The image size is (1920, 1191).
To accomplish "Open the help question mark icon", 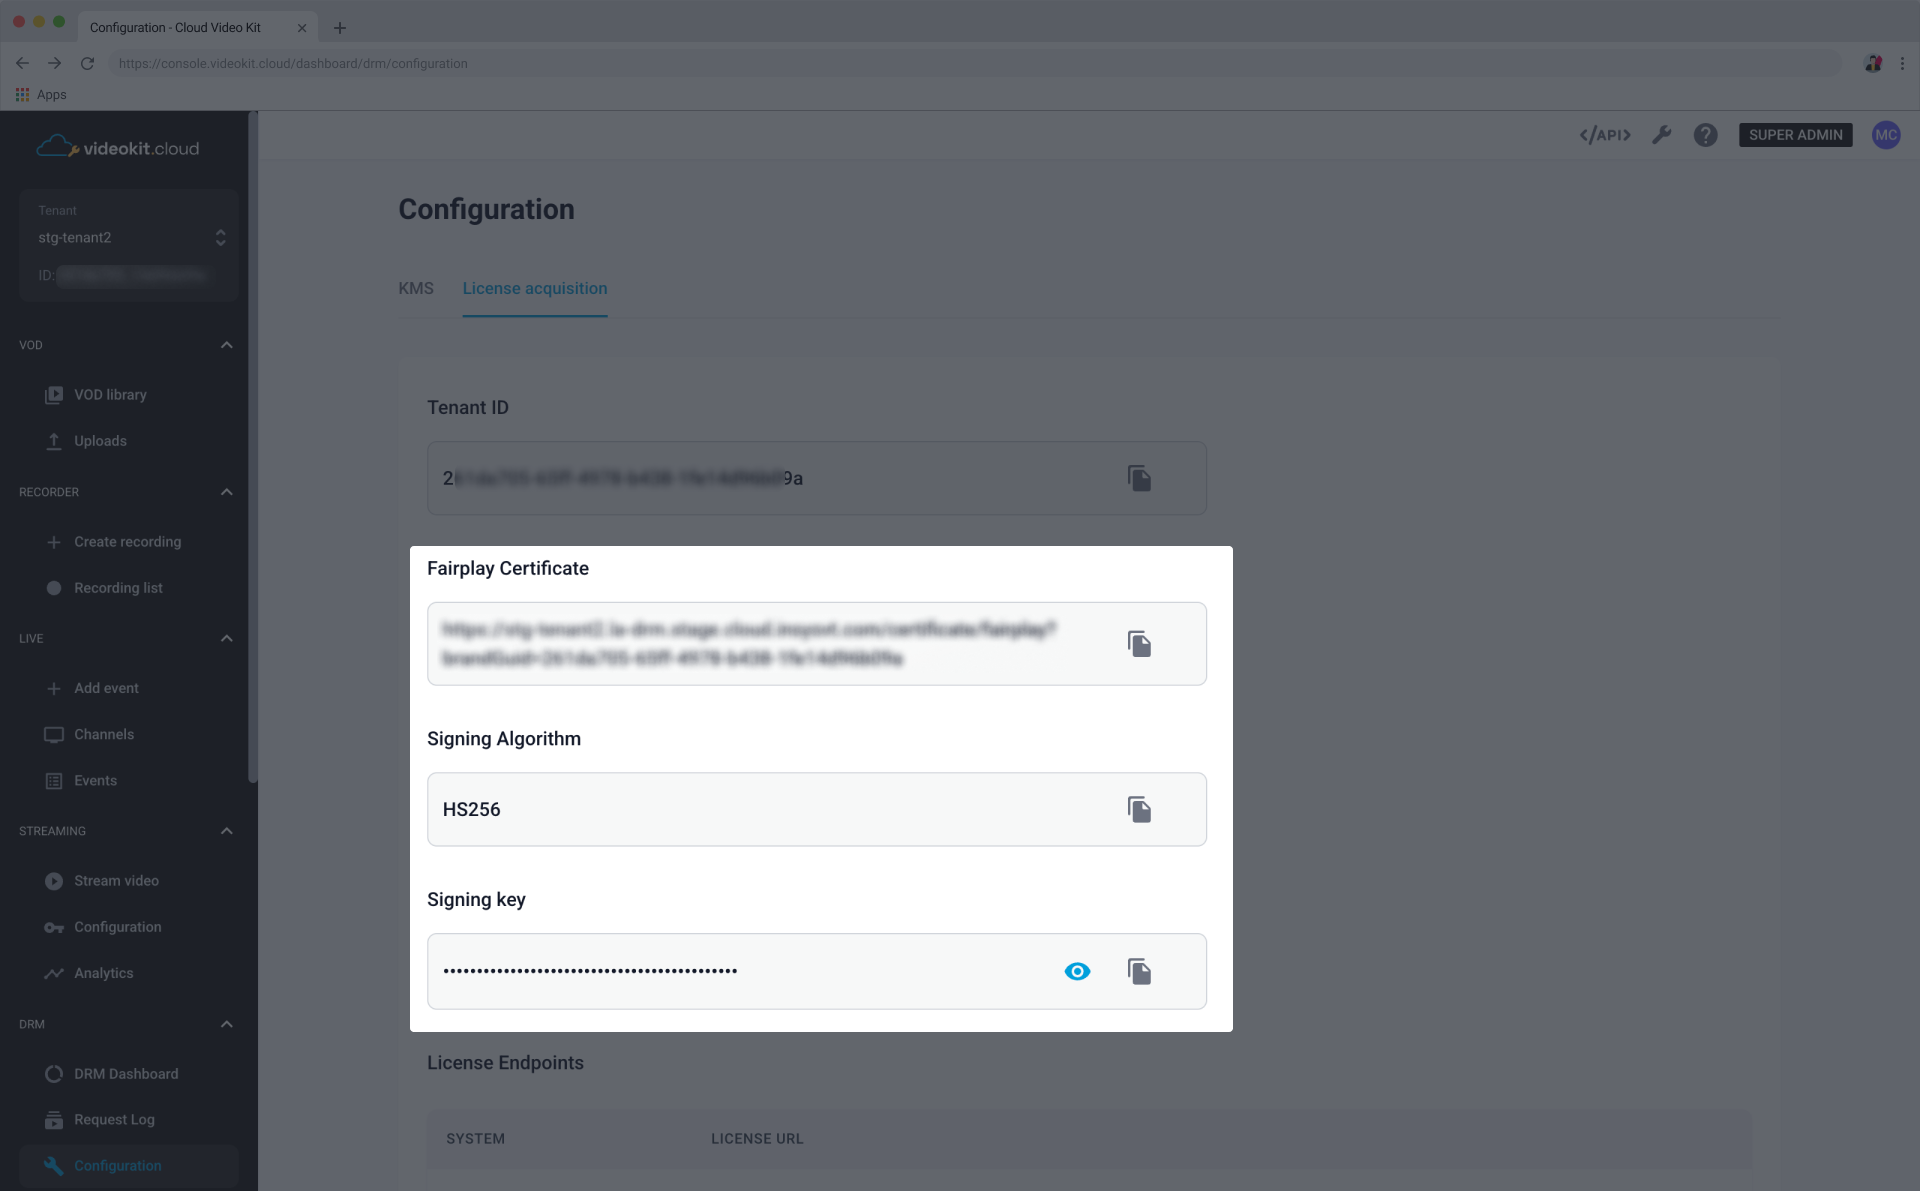I will click(1705, 134).
